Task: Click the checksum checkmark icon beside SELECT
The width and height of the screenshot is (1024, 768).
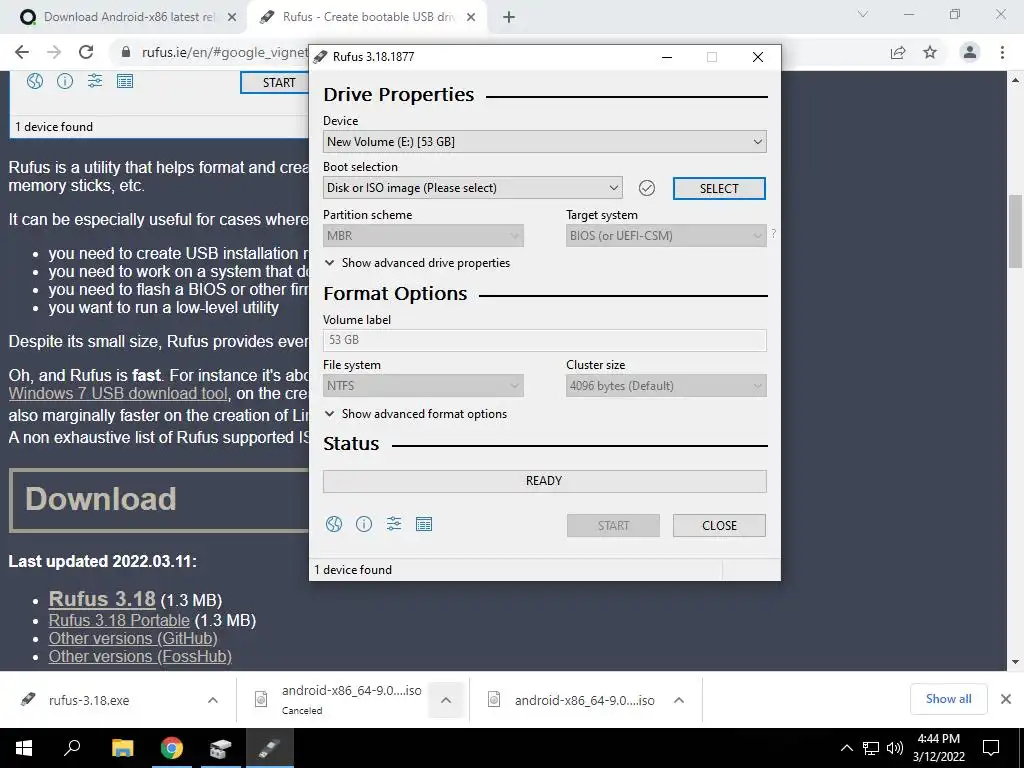Action: click(x=647, y=188)
